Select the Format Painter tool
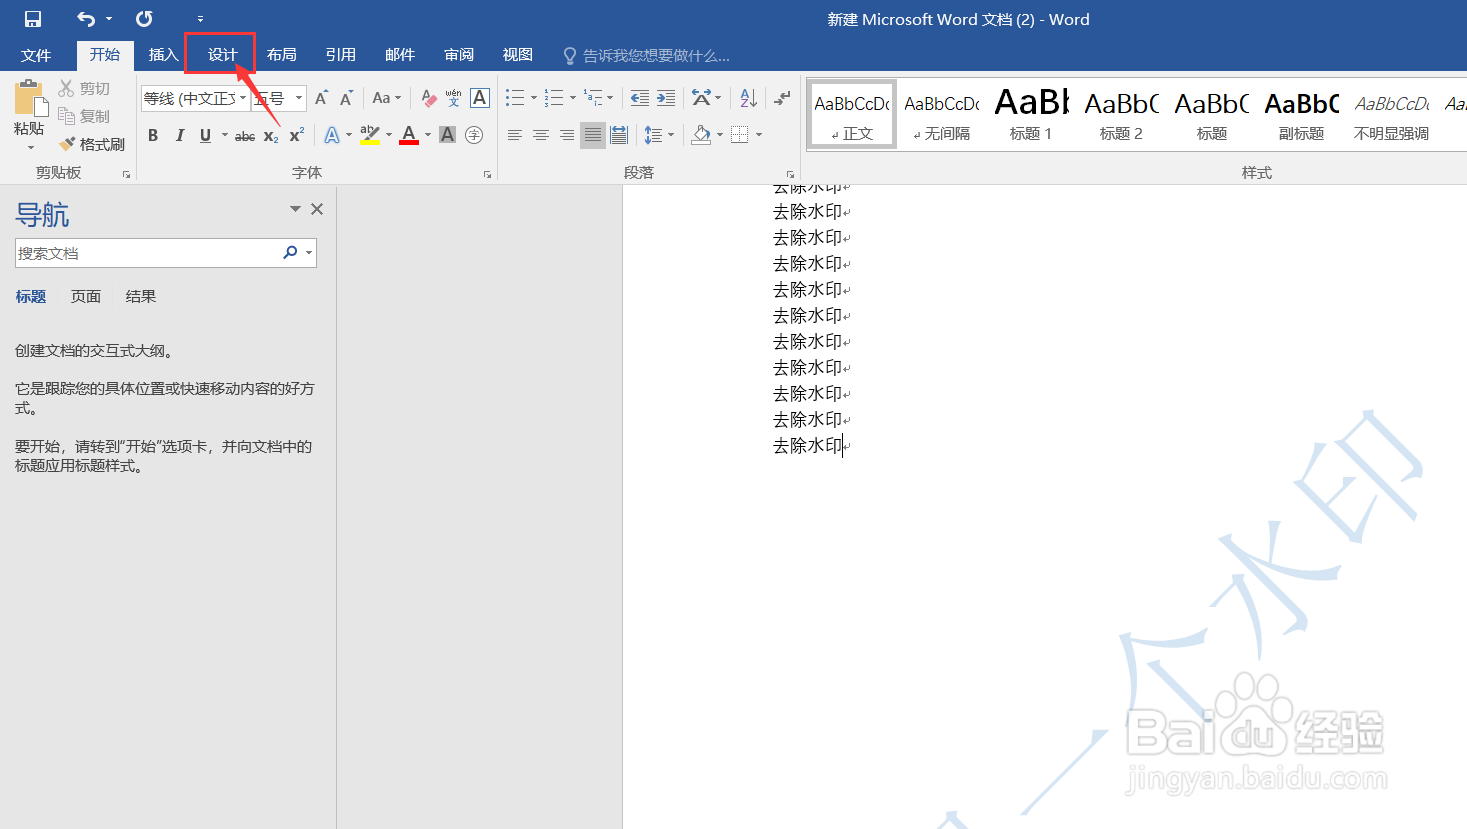The height and width of the screenshot is (829, 1467). [92, 143]
